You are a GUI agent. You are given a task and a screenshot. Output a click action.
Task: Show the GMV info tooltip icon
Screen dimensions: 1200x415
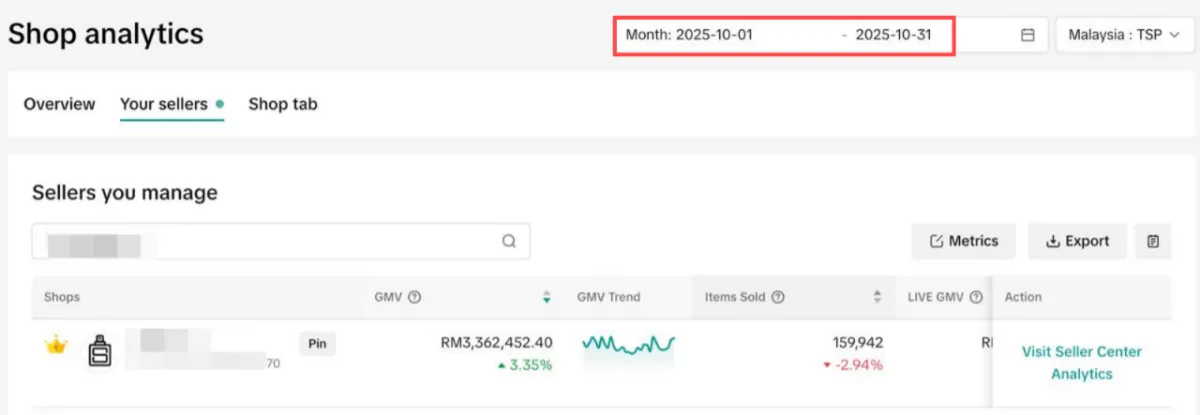tap(414, 297)
